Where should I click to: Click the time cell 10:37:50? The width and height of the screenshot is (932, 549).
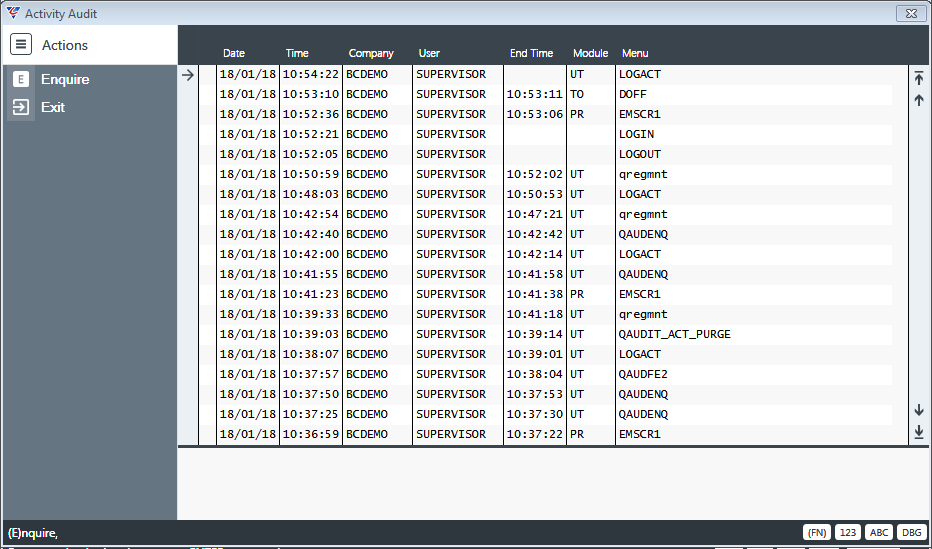[x=310, y=395]
